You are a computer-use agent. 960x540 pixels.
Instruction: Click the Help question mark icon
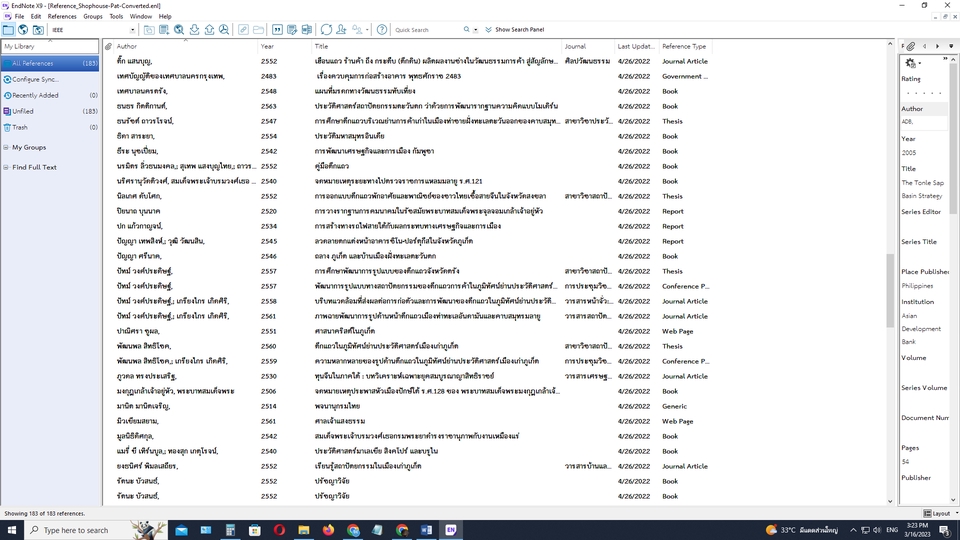[x=381, y=29]
